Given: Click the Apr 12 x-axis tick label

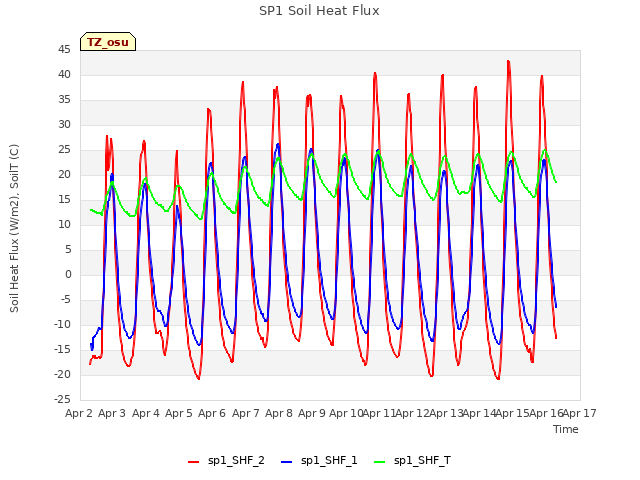Looking at the screenshot, I should coord(413,413).
